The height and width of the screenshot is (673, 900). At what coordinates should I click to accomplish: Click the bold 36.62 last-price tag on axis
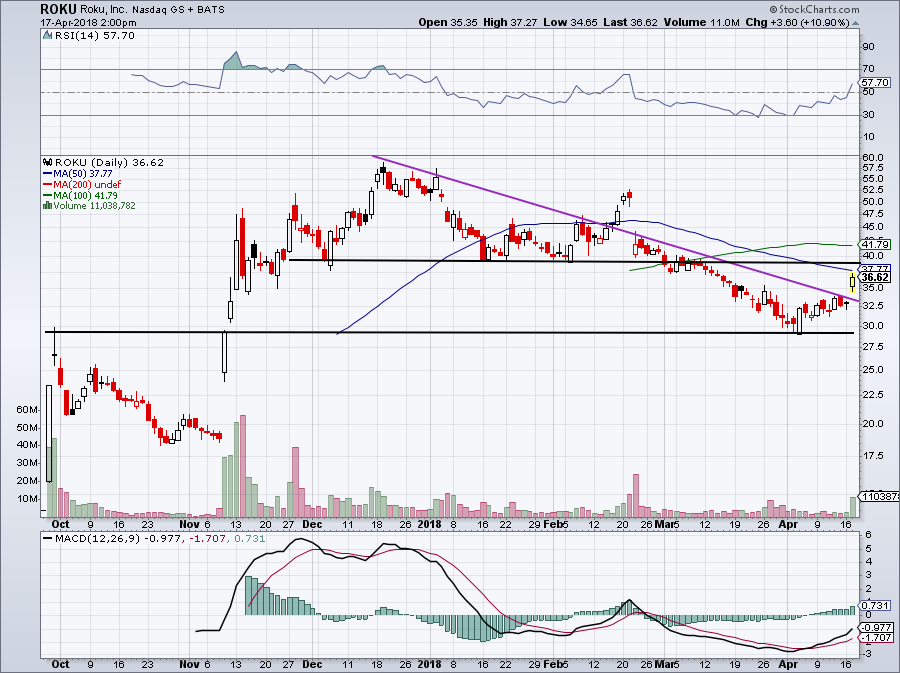tap(876, 277)
